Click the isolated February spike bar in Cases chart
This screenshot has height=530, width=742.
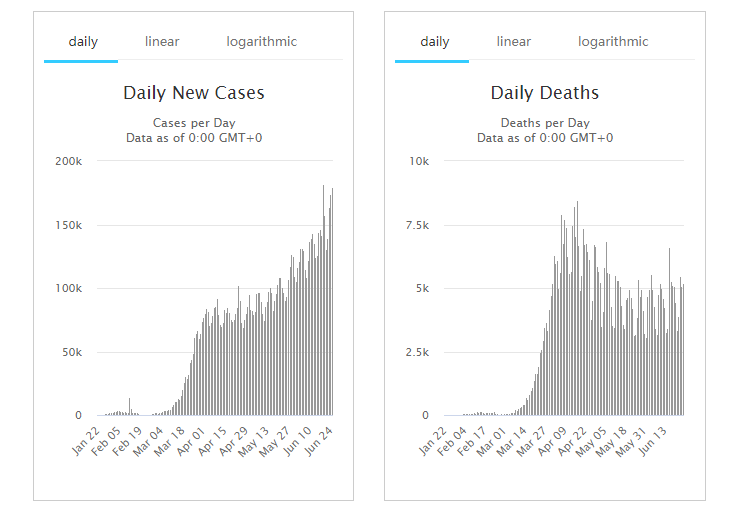[x=130, y=406]
